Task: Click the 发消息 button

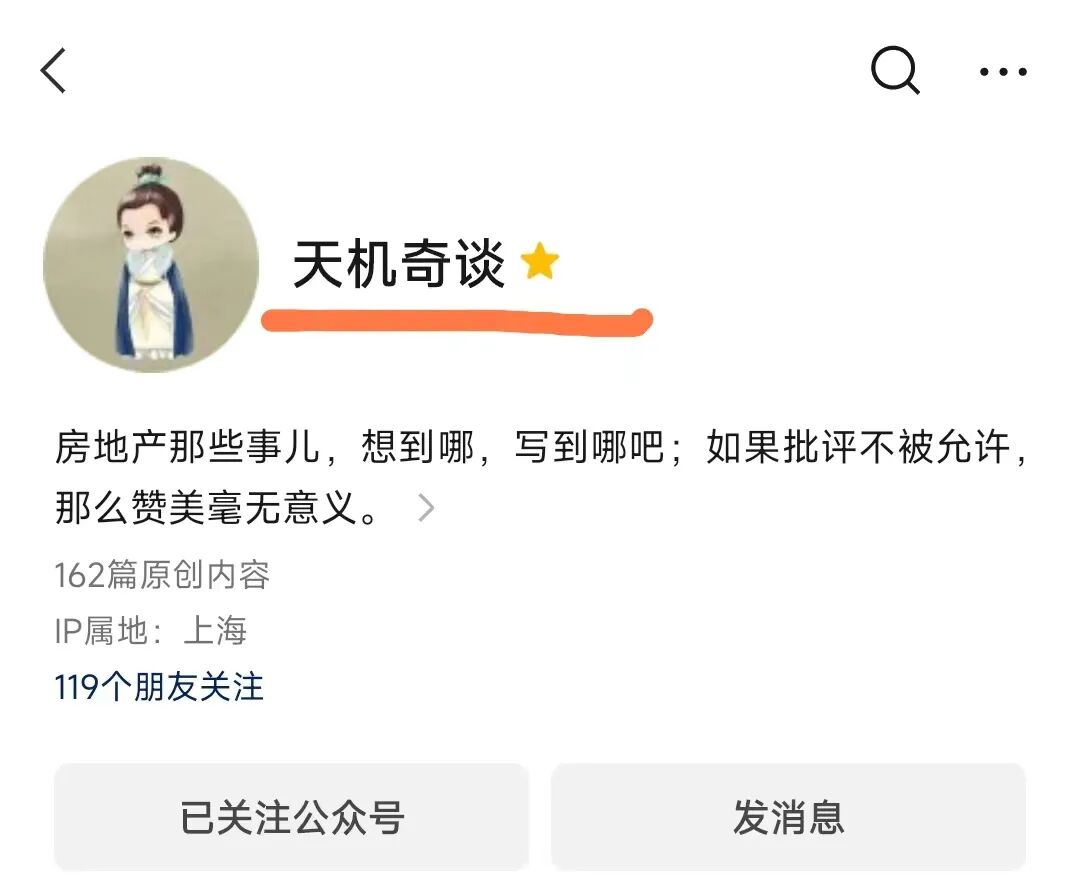Action: (788, 817)
